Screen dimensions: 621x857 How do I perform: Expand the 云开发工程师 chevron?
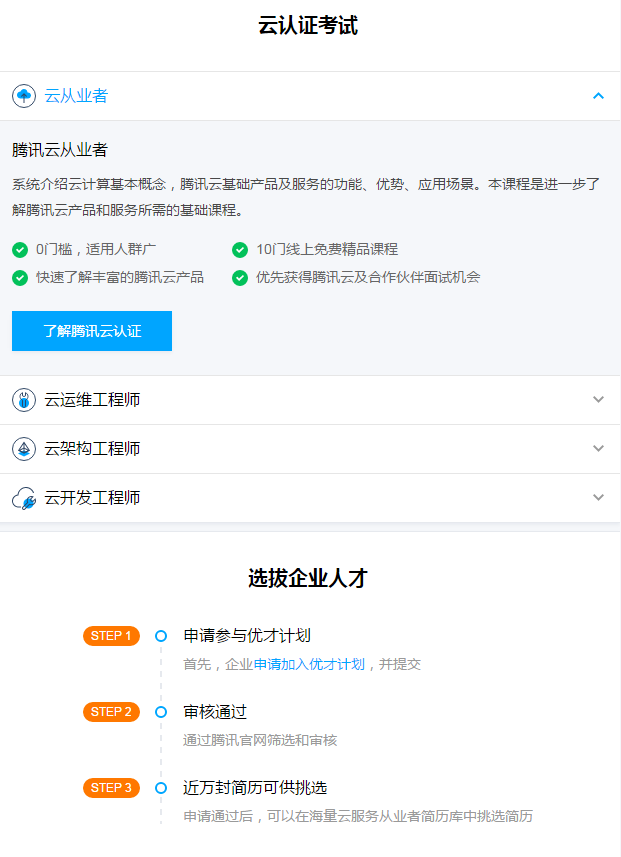[x=598, y=498]
